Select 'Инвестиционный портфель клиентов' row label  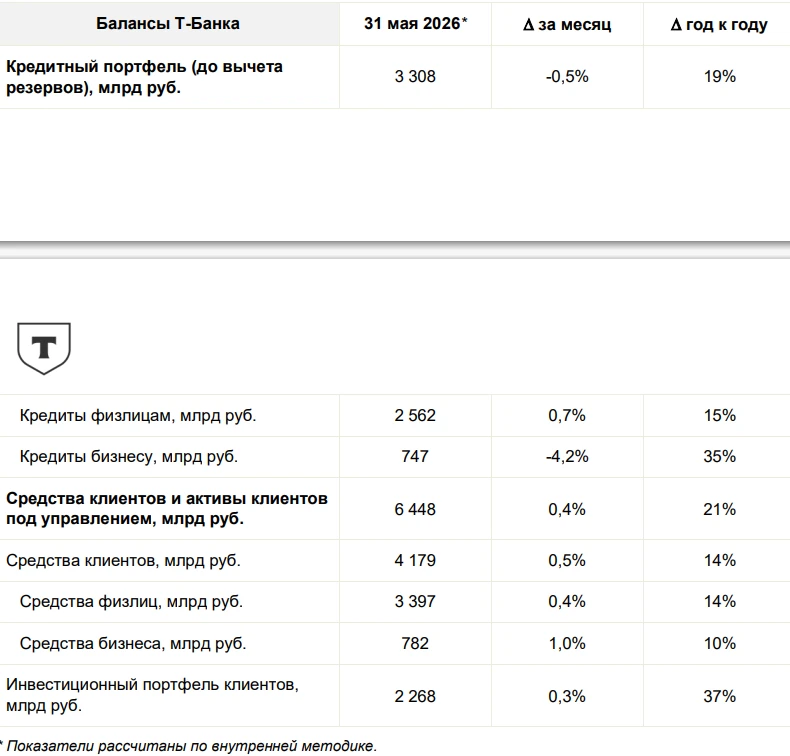point(152,695)
